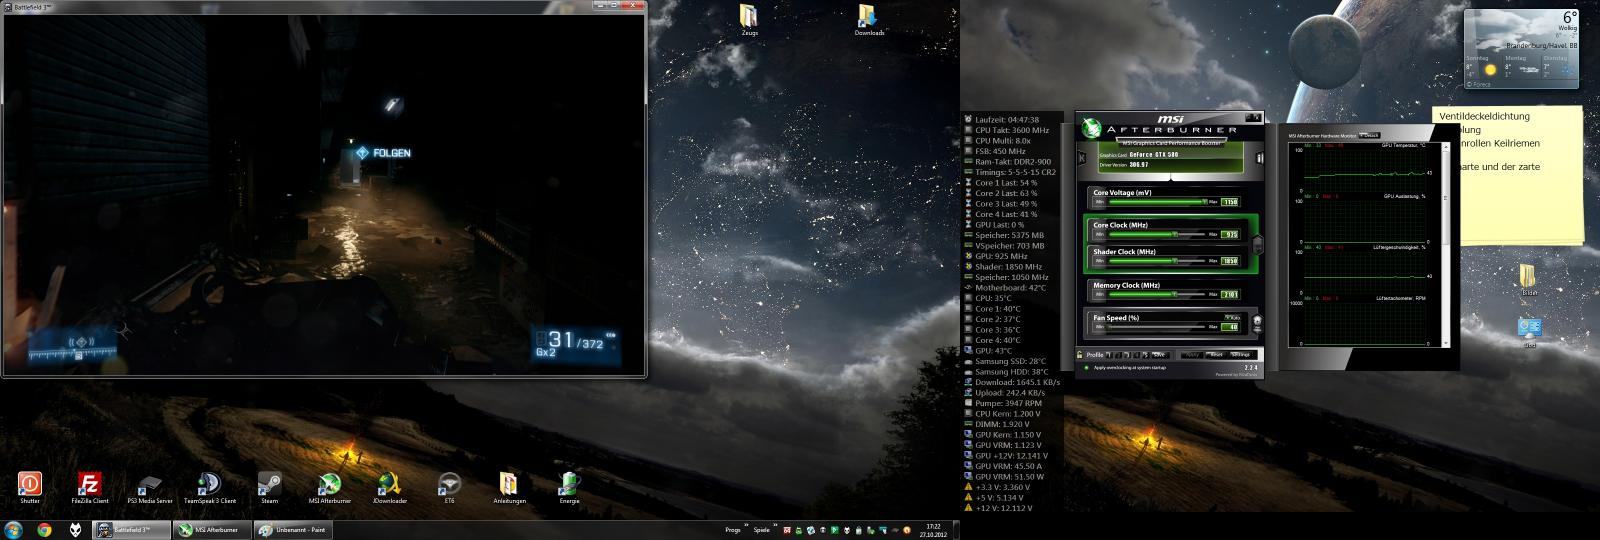
Task: Click the CPU Takt 3600 MHz entry
Action: pos(1007,130)
